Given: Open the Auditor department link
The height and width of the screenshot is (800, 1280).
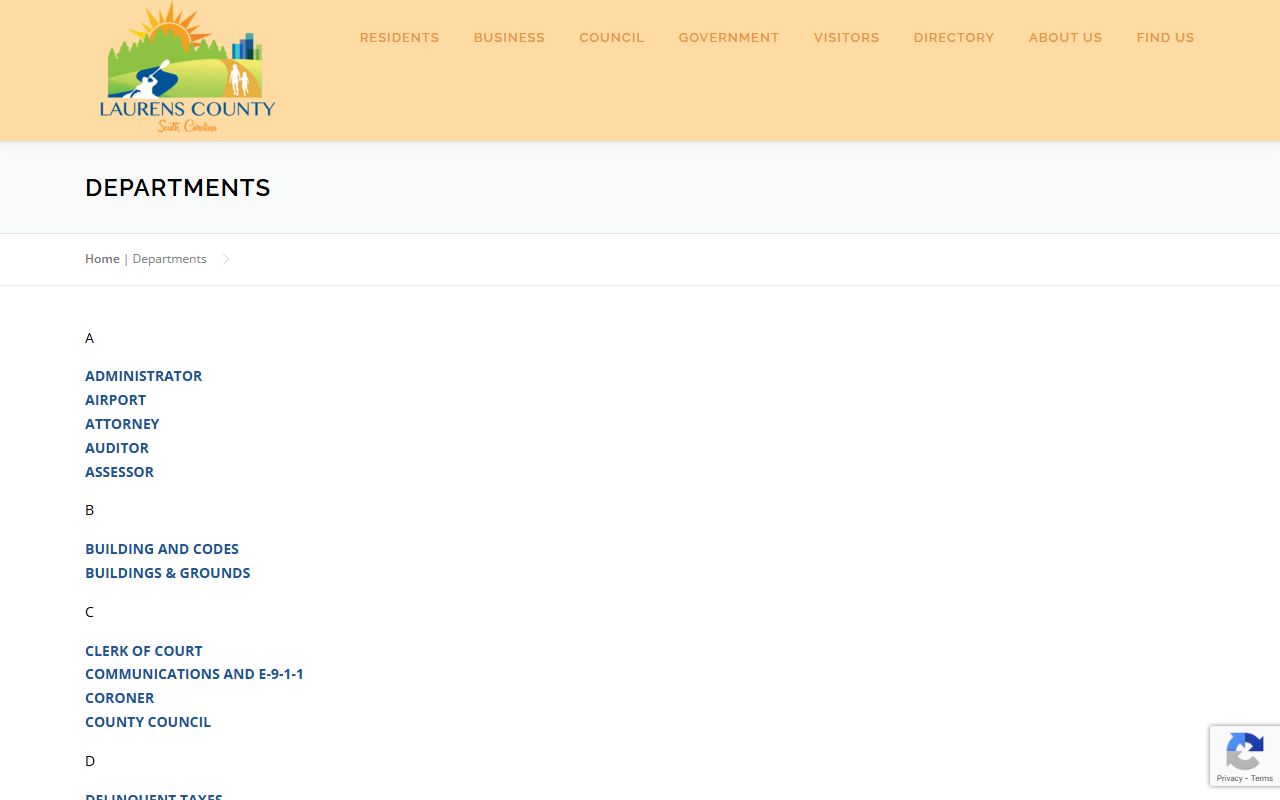Looking at the screenshot, I should click(117, 448).
